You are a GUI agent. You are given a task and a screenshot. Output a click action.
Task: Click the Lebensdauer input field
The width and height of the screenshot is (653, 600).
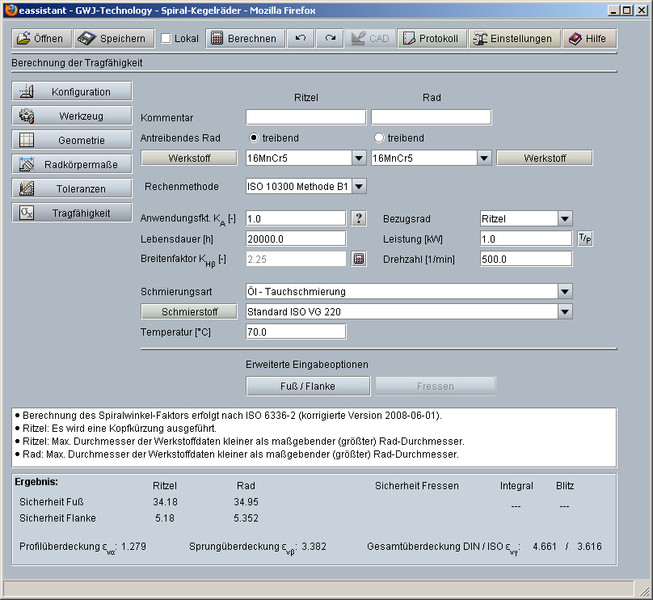coord(295,239)
